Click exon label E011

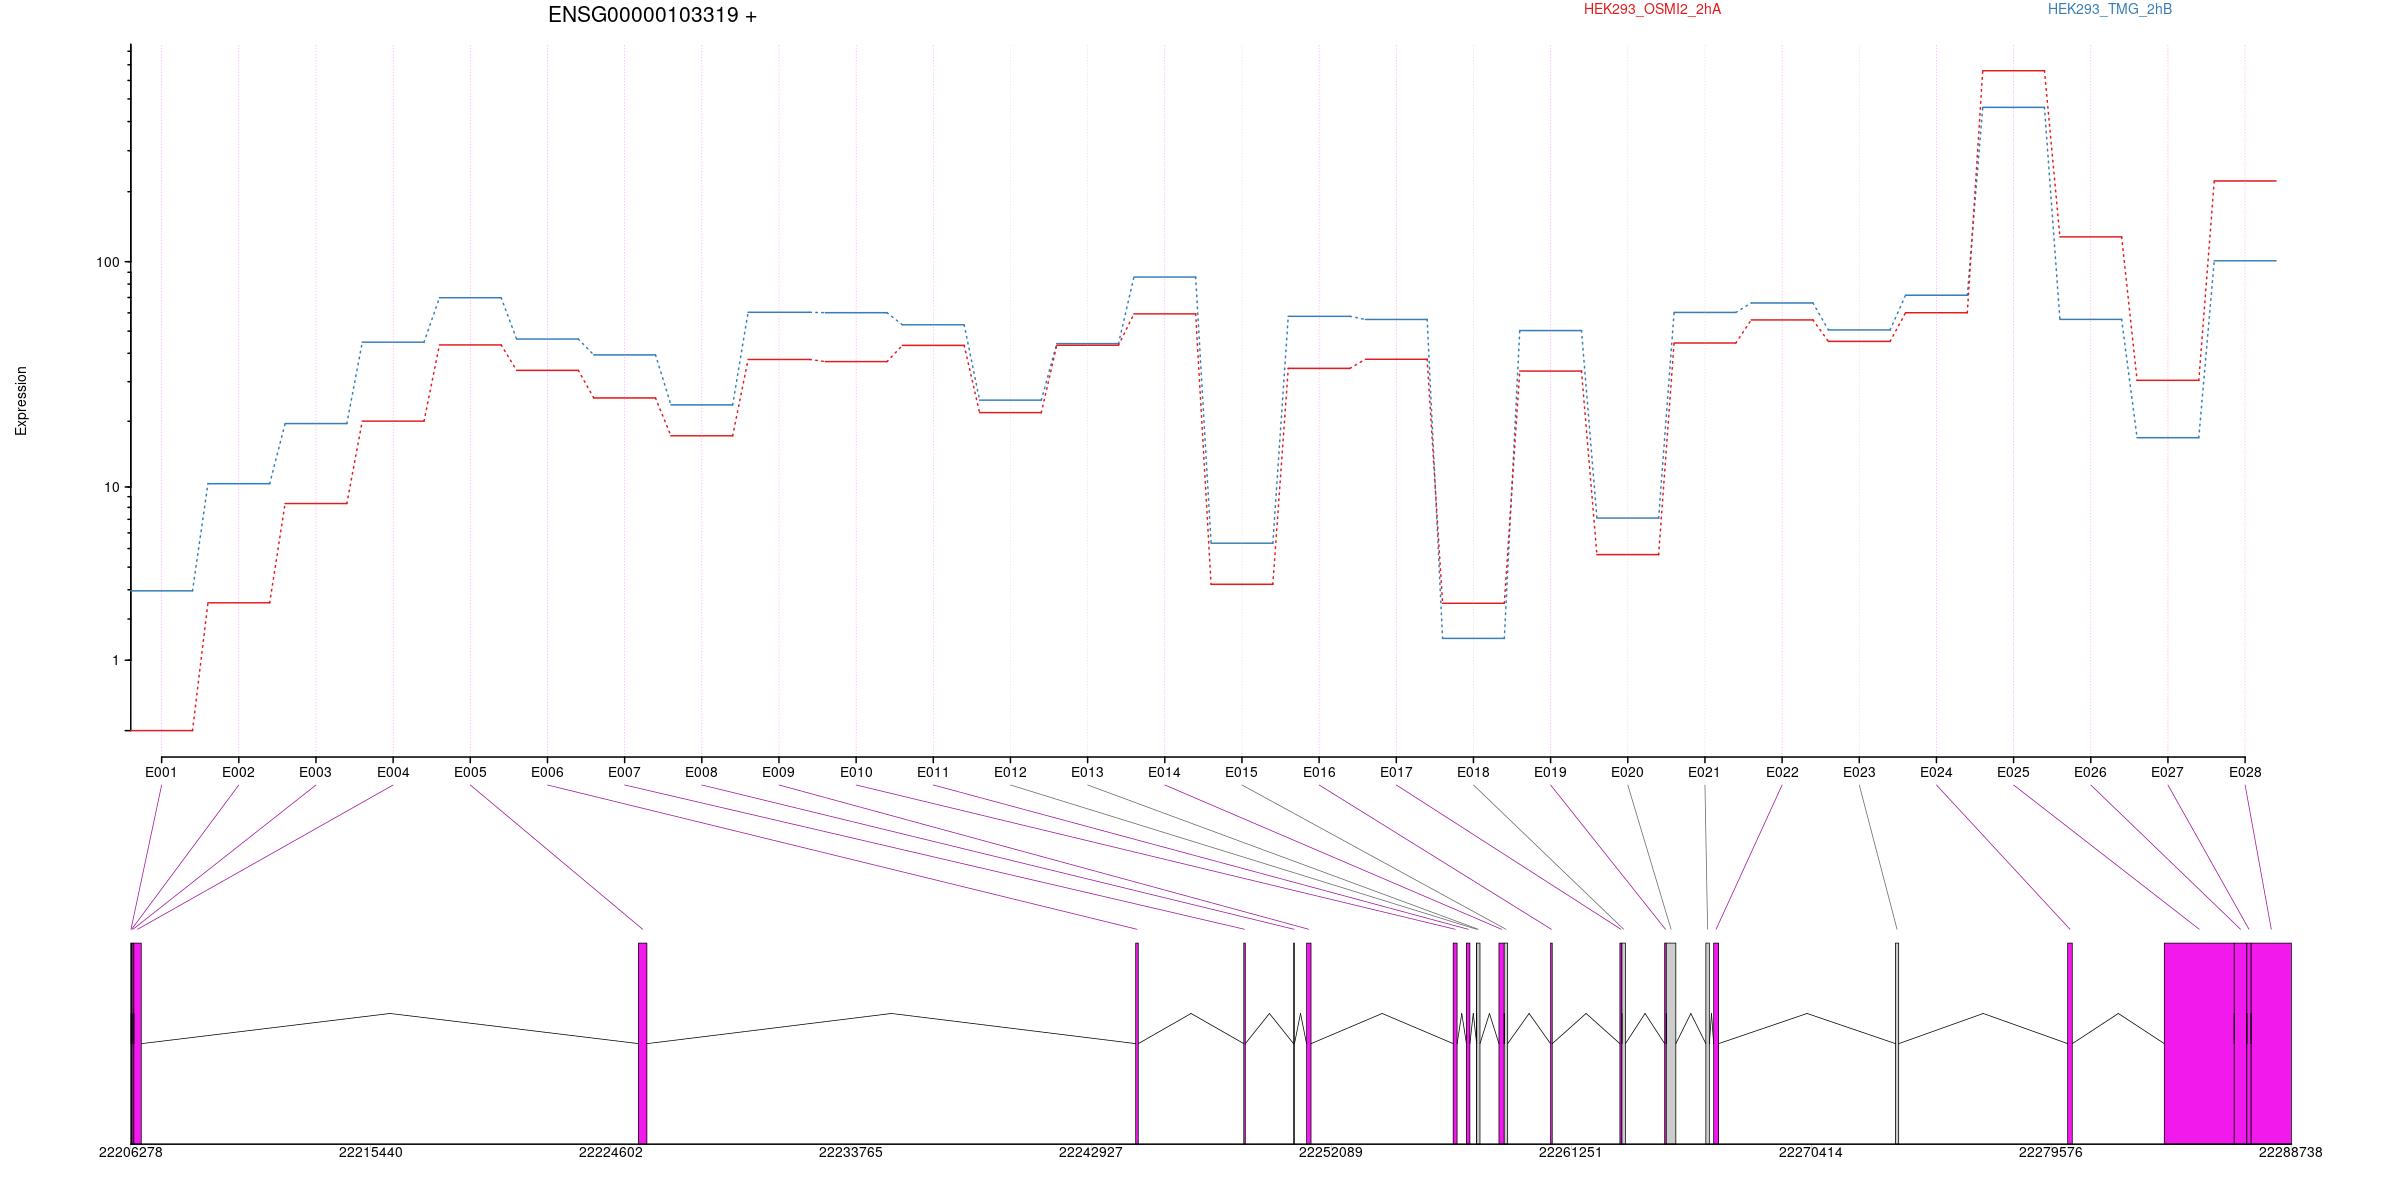point(933,772)
